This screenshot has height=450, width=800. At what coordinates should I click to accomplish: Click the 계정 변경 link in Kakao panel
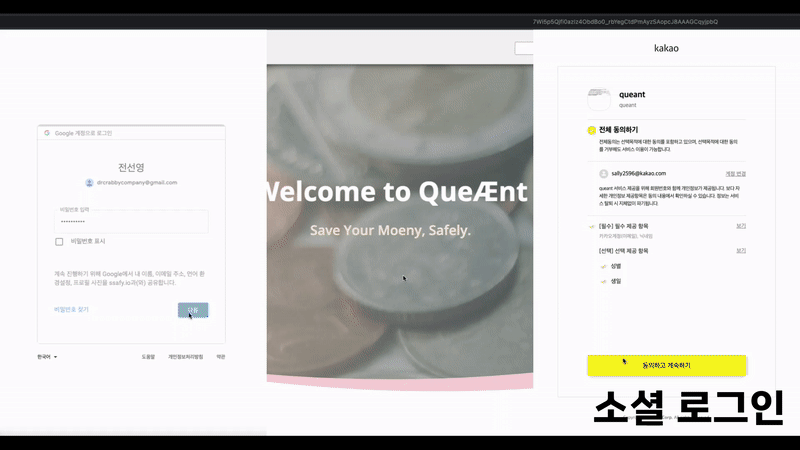[736, 174]
